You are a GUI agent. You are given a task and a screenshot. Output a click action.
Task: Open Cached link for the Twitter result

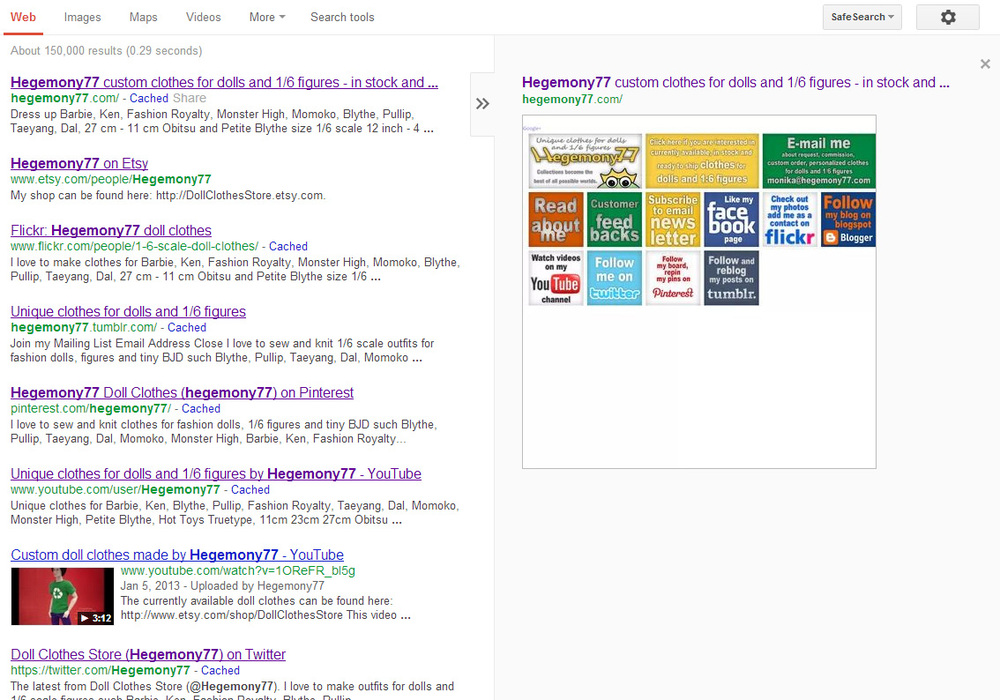pos(221,670)
